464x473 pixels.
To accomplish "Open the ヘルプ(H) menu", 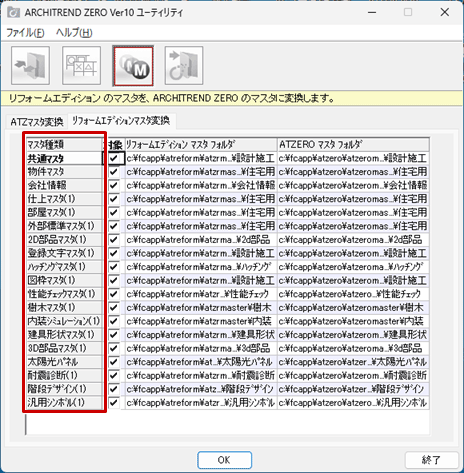I will click(74, 33).
